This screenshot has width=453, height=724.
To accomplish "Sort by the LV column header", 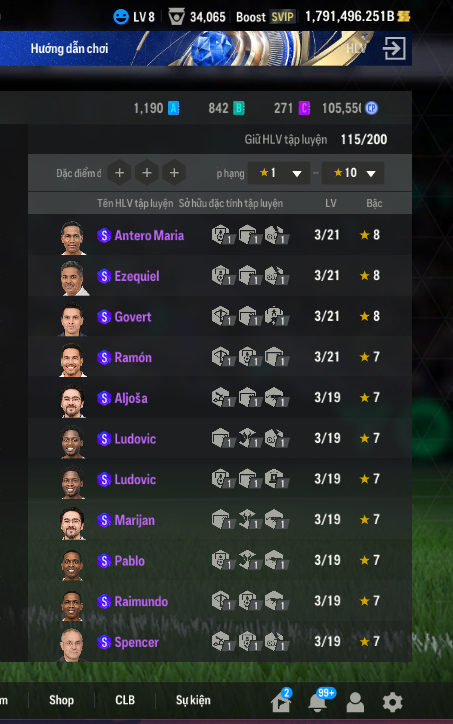I will [331, 203].
